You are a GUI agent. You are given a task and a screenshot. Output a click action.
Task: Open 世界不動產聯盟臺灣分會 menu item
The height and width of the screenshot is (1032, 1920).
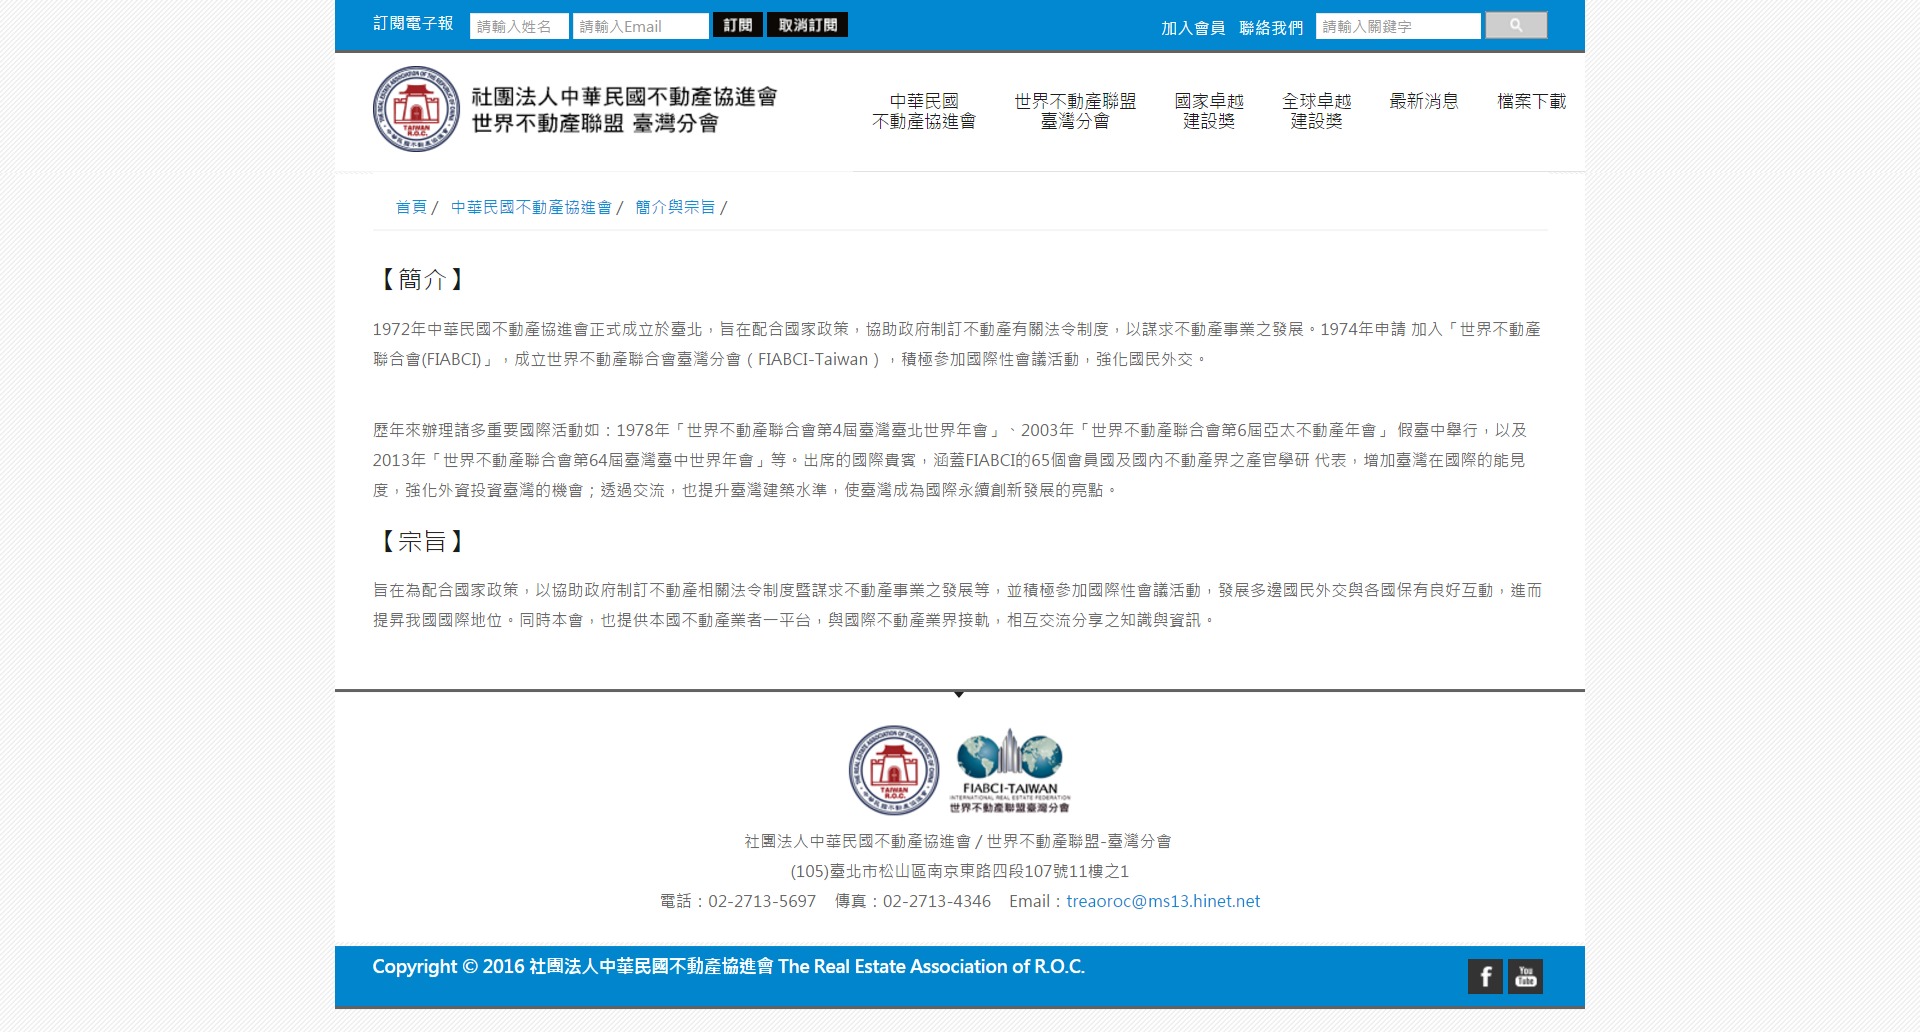point(1074,111)
